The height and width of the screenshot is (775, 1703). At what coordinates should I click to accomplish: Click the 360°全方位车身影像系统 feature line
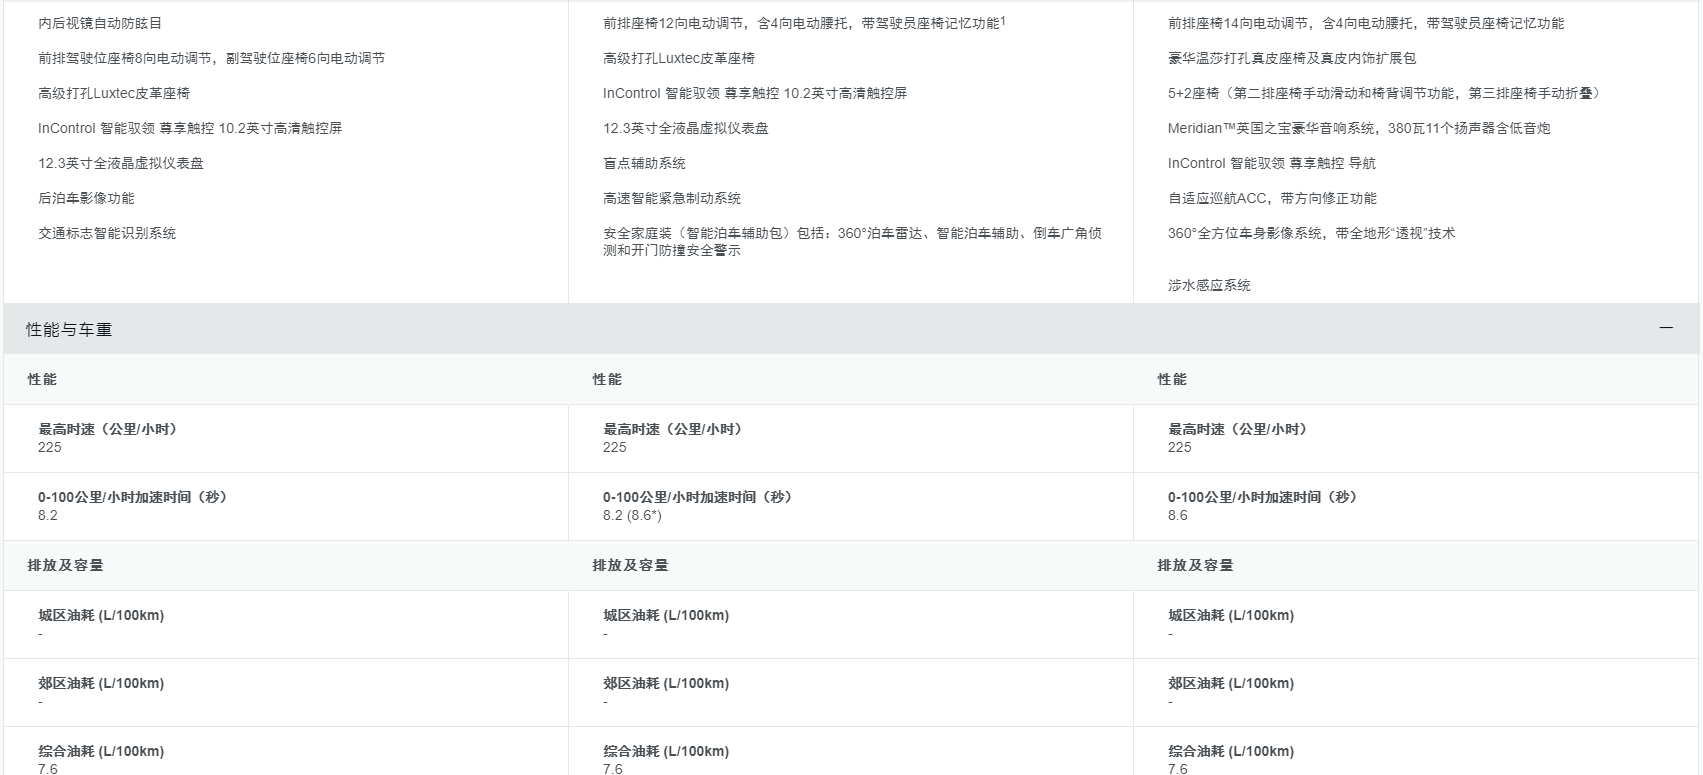pyautogui.click(x=1311, y=233)
